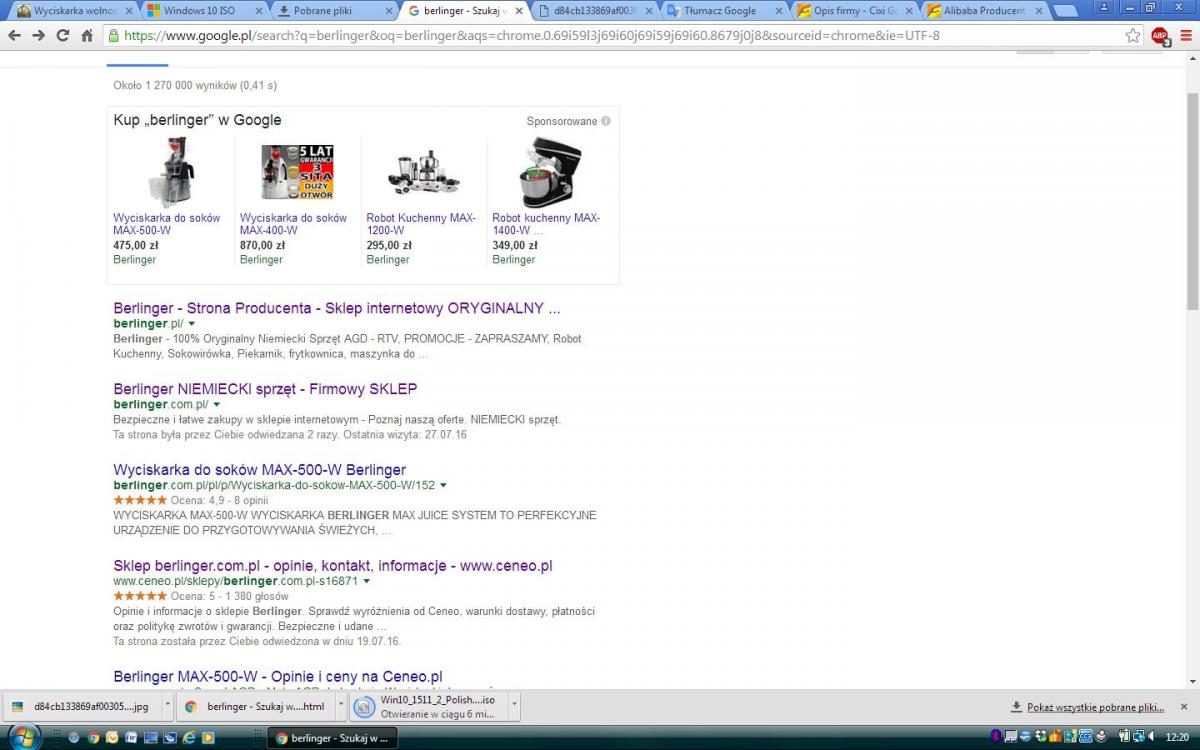The height and width of the screenshot is (750, 1200).
Task: Expand arrow after Wyciskarka-do-sokow-MAX-500-W/152 URL
Action: point(444,485)
